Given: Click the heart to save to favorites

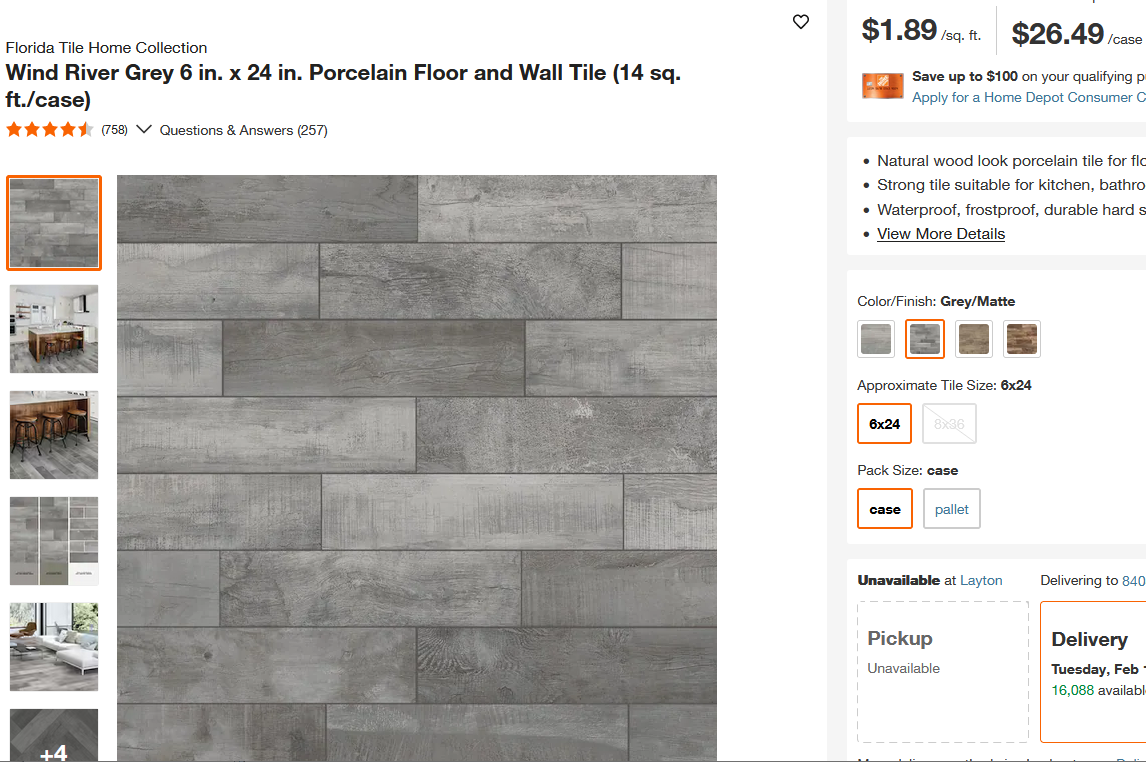Looking at the screenshot, I should click(x=800, y=21).
